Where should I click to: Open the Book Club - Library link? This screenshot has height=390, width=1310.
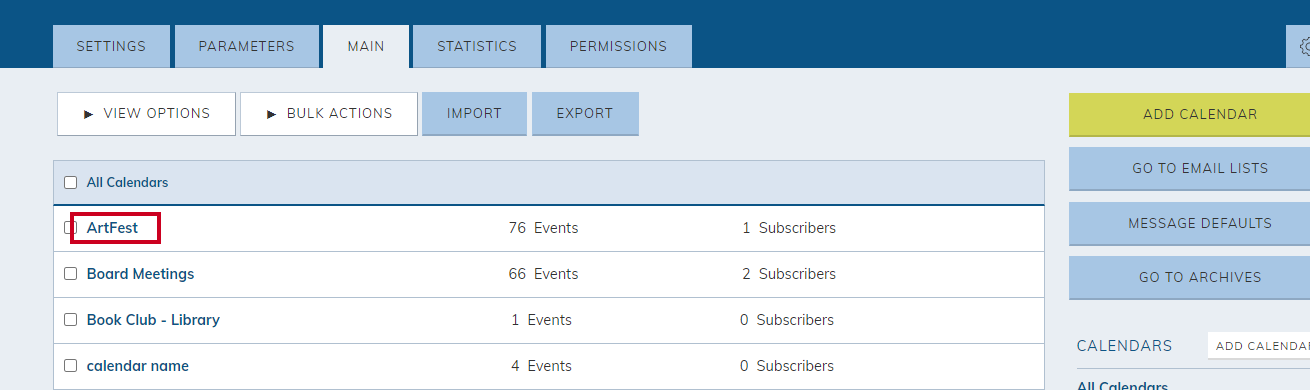[x=153, y=320]
